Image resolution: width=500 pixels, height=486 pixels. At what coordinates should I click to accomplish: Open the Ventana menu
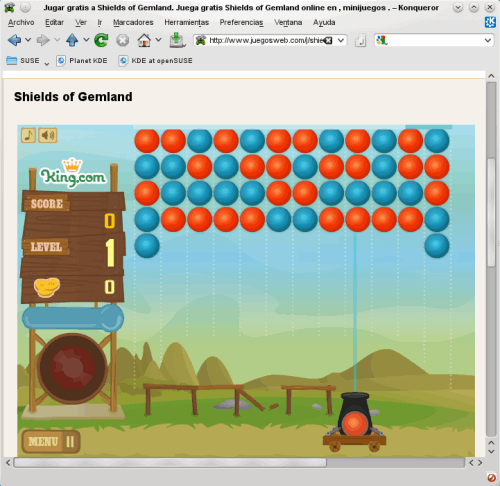pyautogui.click(x=288, y=22)
